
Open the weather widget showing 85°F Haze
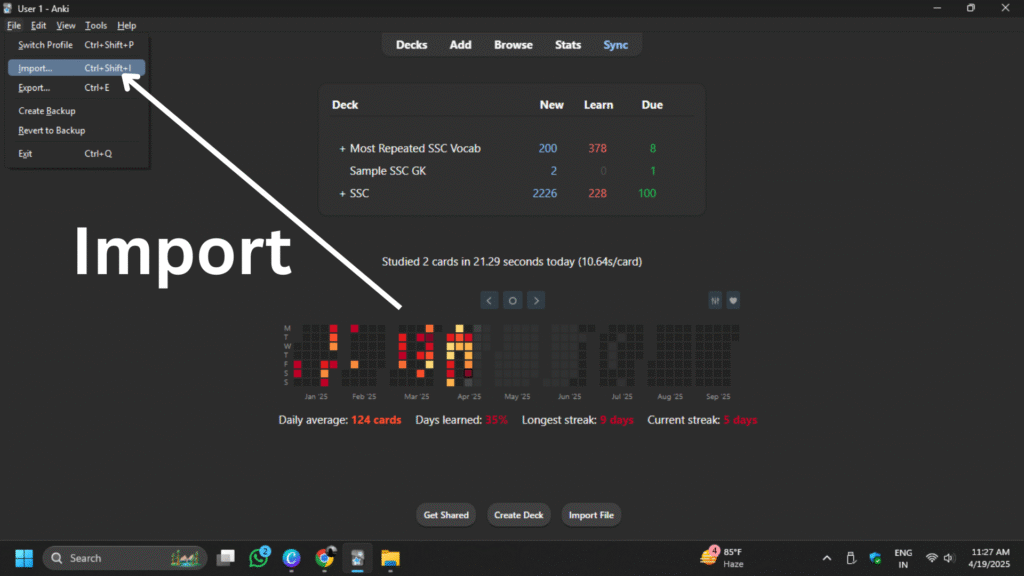[722, 558]
